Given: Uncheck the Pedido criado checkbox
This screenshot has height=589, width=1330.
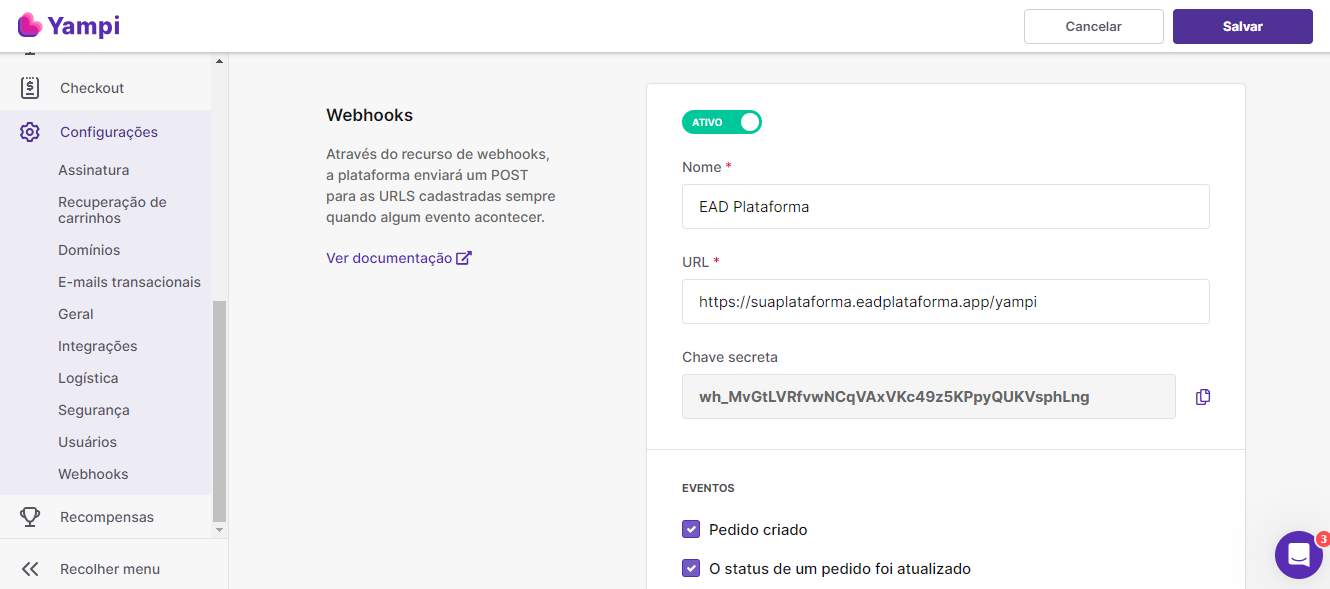Looking at the screenshot, I should (x=691, y=529).
